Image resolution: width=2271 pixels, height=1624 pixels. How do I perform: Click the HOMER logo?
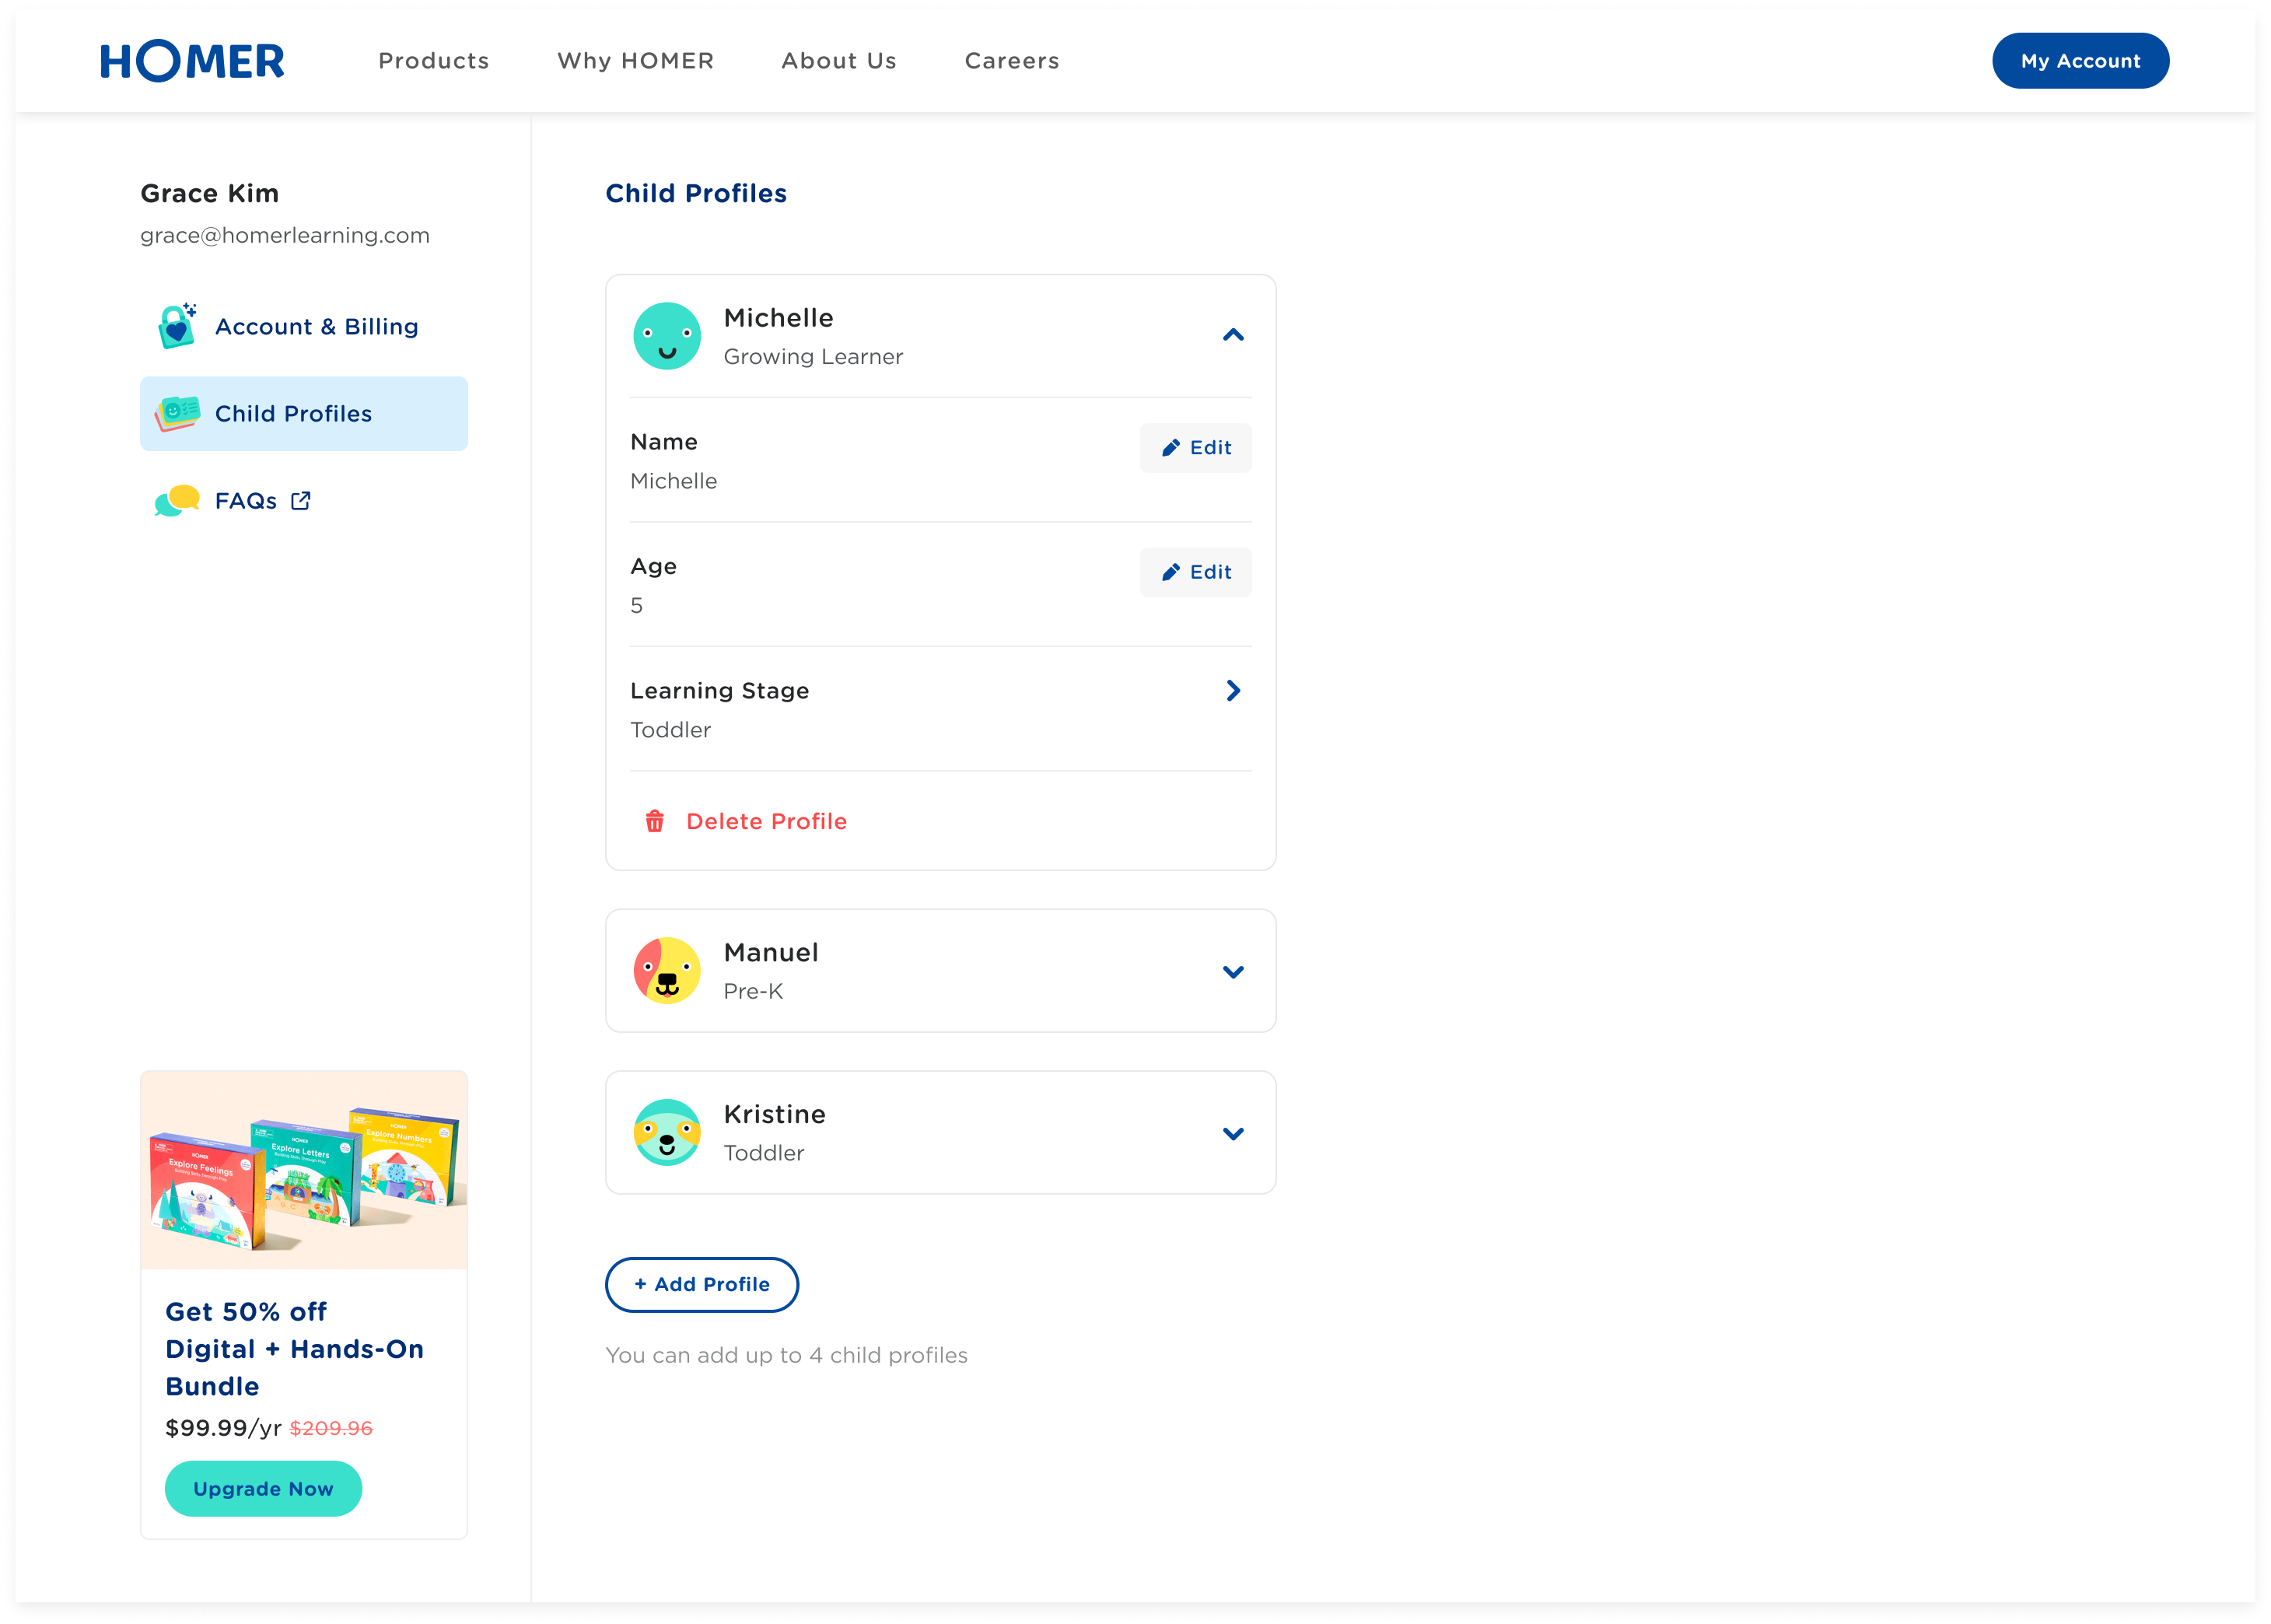click(192, 61)
